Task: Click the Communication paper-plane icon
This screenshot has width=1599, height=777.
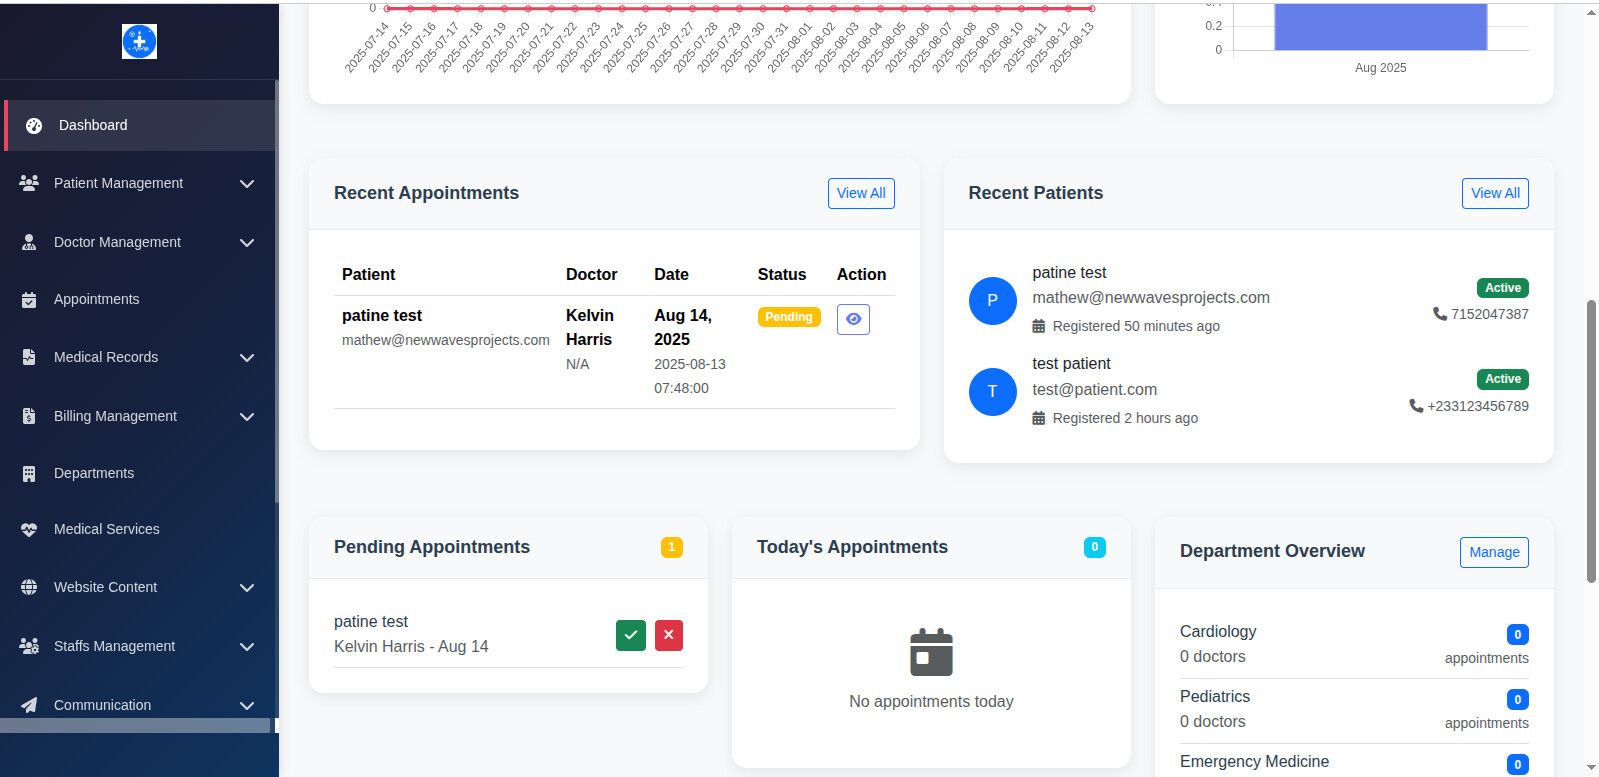Action: coord(29,705)
